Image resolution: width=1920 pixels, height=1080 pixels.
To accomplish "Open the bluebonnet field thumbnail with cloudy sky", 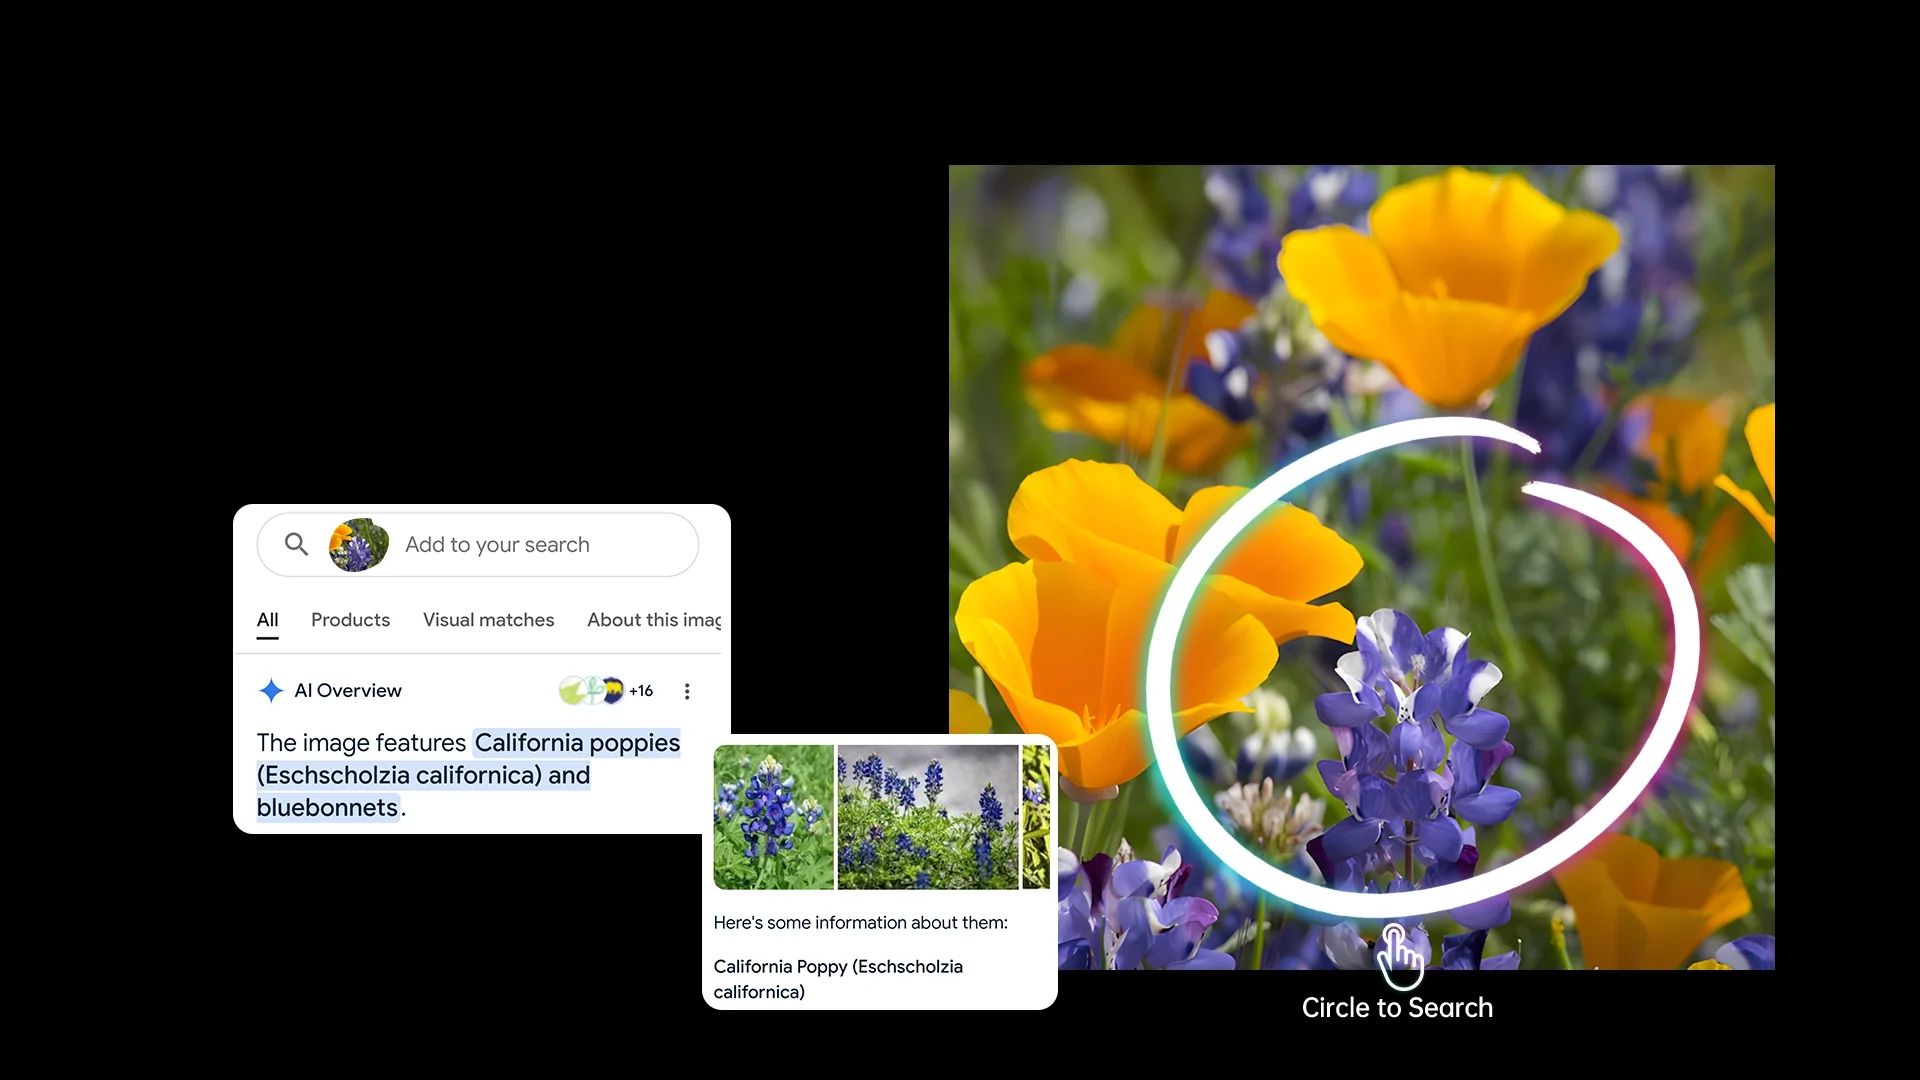I will point(928,817).
